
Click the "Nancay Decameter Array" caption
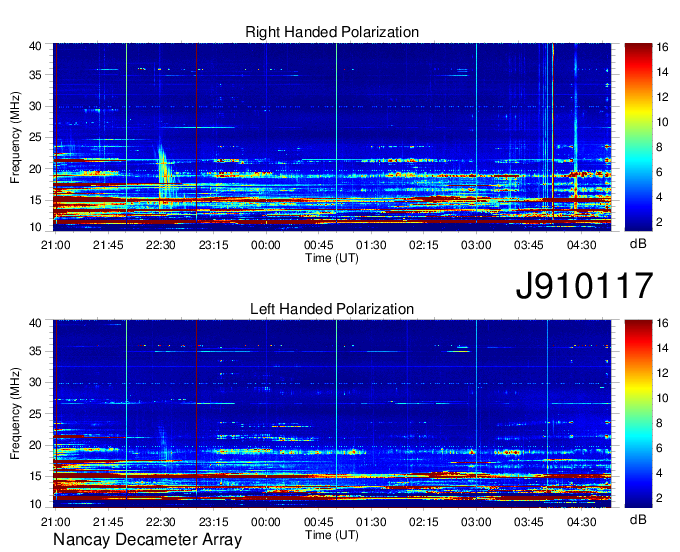pyautogui.click(x=147, y=540)
